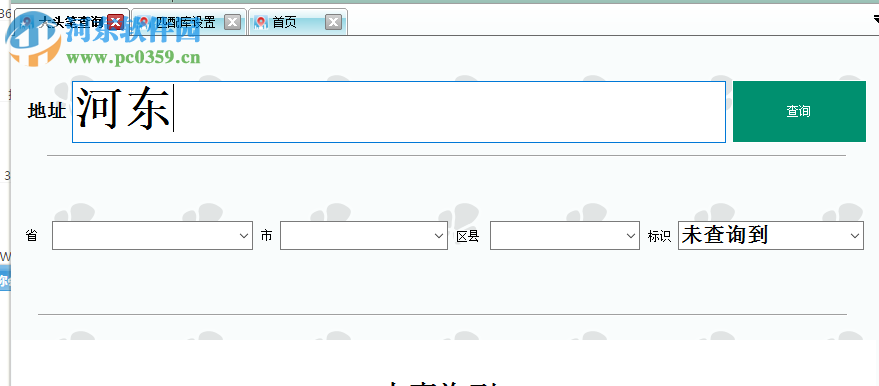The width and height of the screenshot is (879, 386).
Task: Open the 标识 dropdown showing 未查询到
Action: coord(771,235)
